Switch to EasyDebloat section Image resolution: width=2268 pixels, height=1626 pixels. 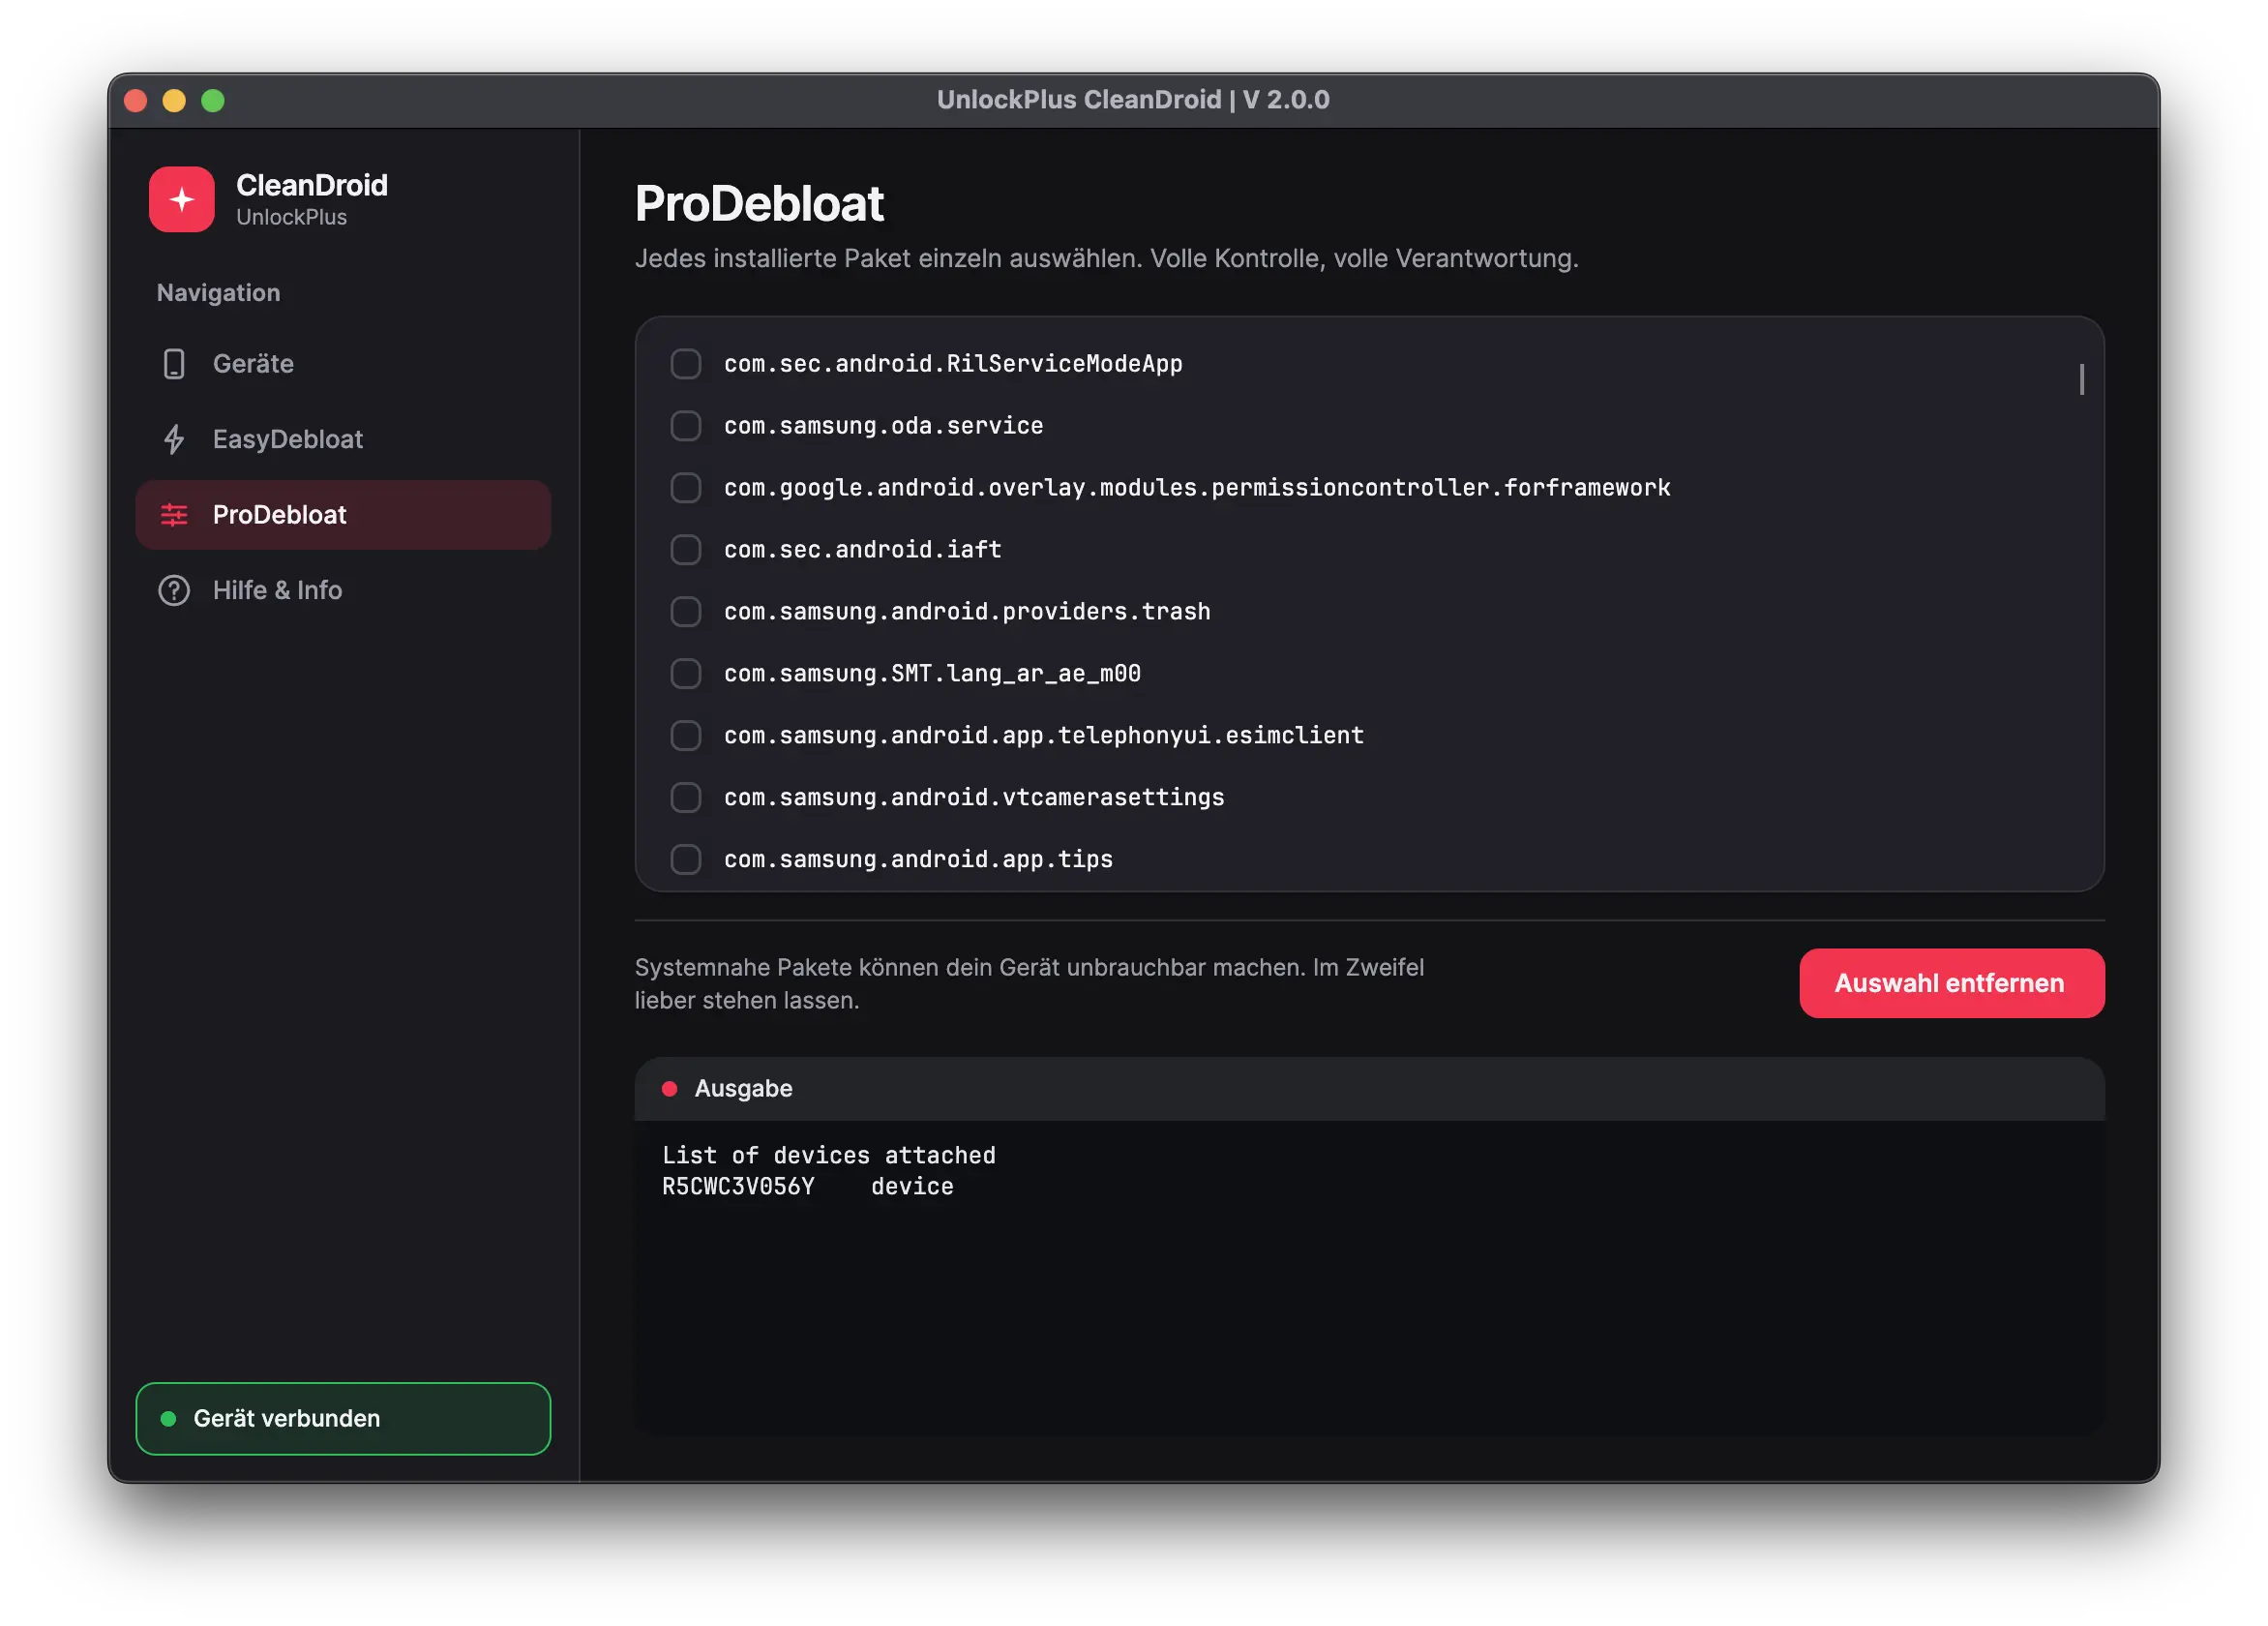point(343,439)
